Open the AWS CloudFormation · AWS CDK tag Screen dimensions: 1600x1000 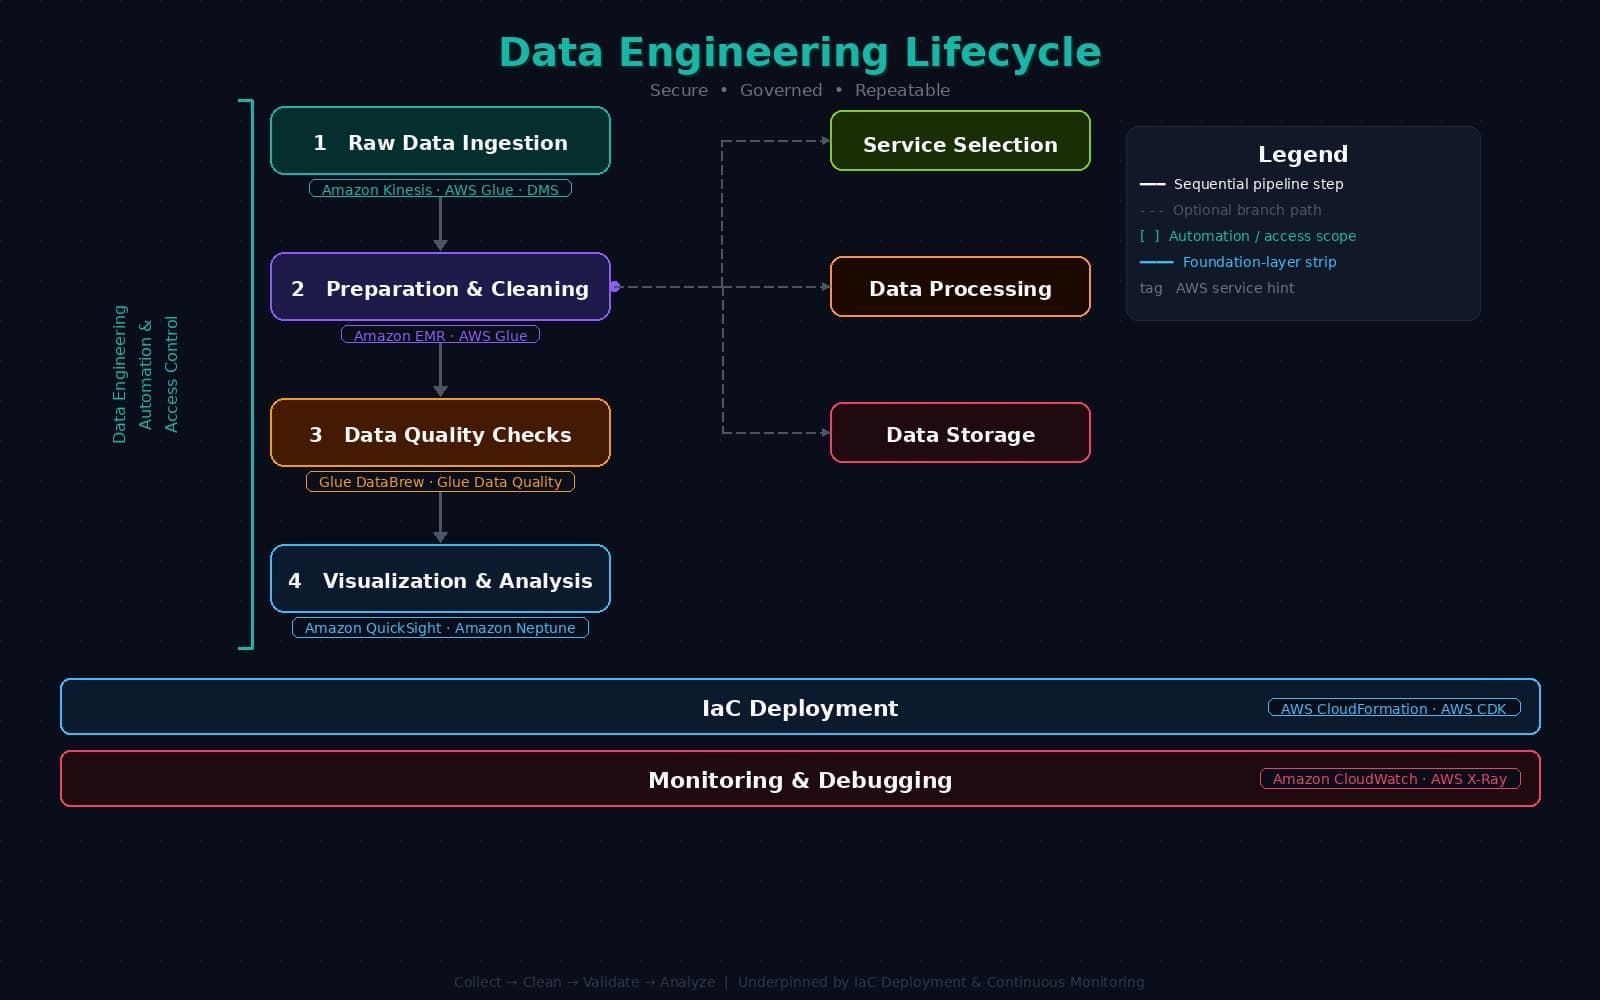(1393, 708)
